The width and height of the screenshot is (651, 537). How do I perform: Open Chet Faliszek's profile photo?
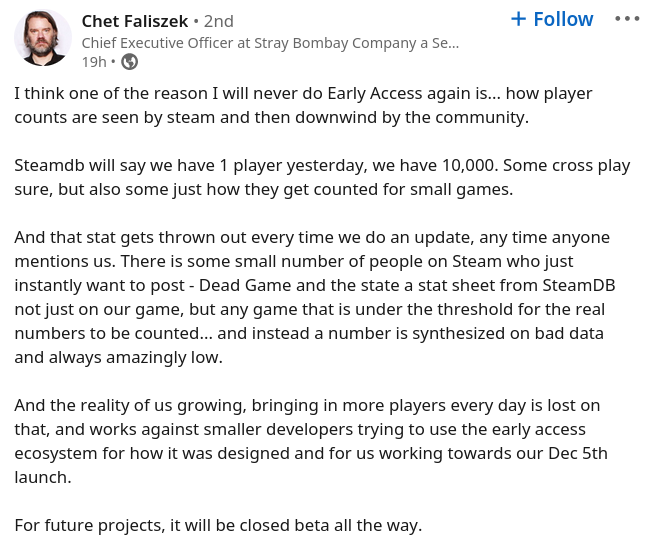click(43, 38)
